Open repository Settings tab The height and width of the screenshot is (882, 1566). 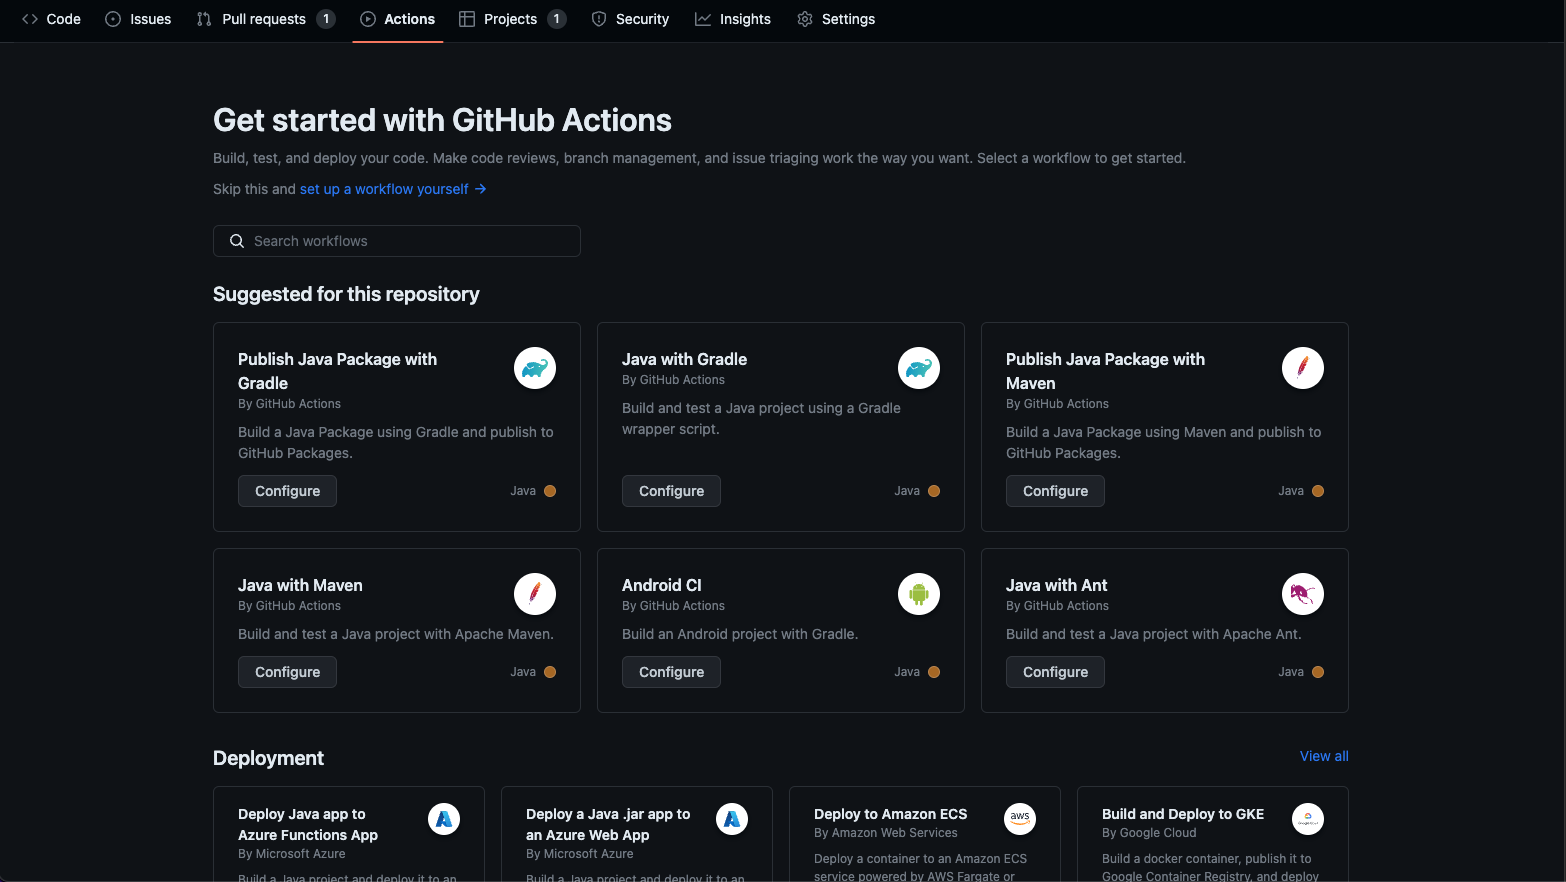tap(836, 19)
